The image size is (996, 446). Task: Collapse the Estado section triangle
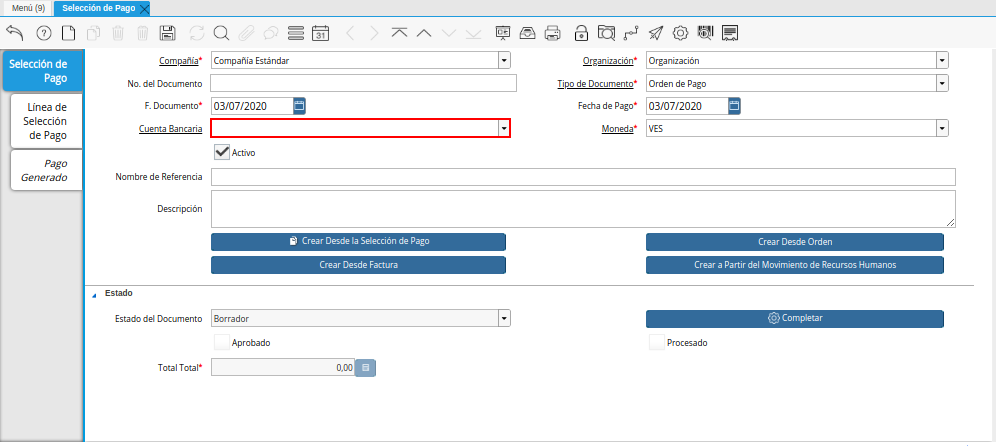[95, 295]
